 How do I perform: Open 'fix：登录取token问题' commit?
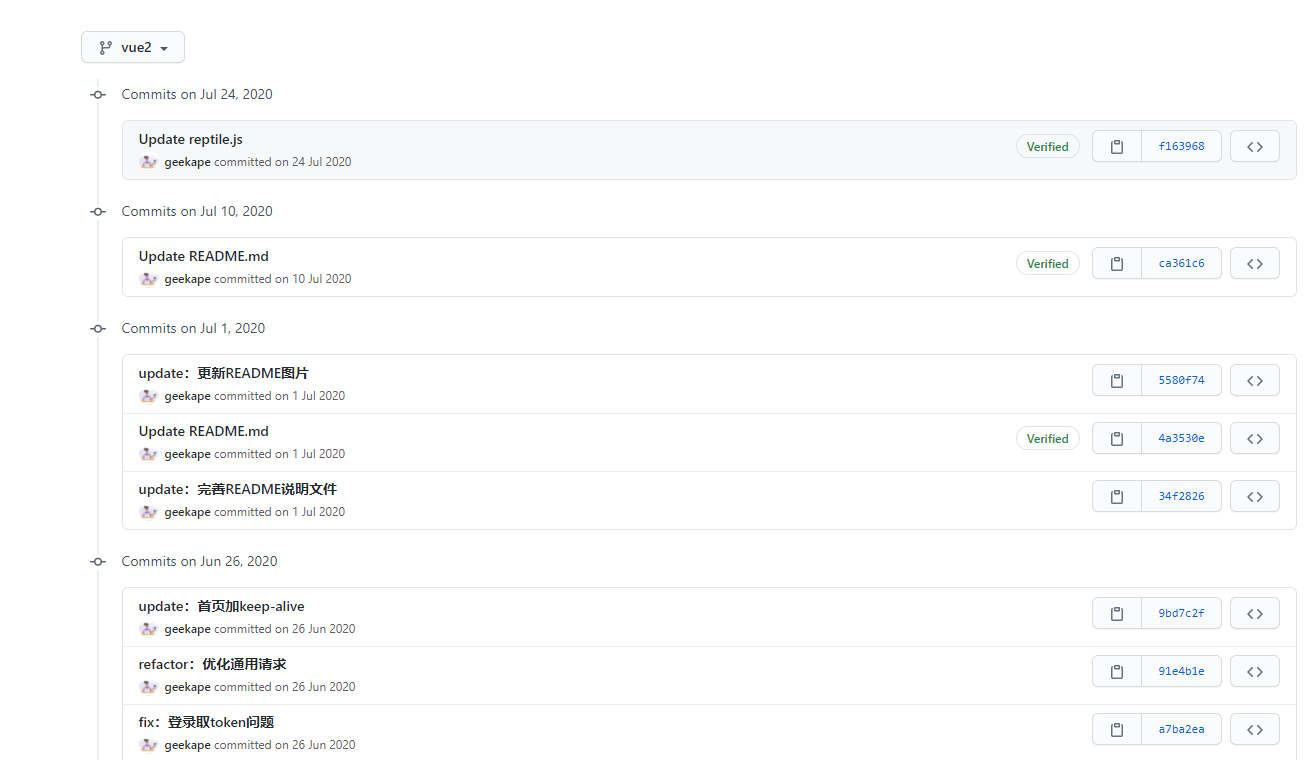[206, 722]
